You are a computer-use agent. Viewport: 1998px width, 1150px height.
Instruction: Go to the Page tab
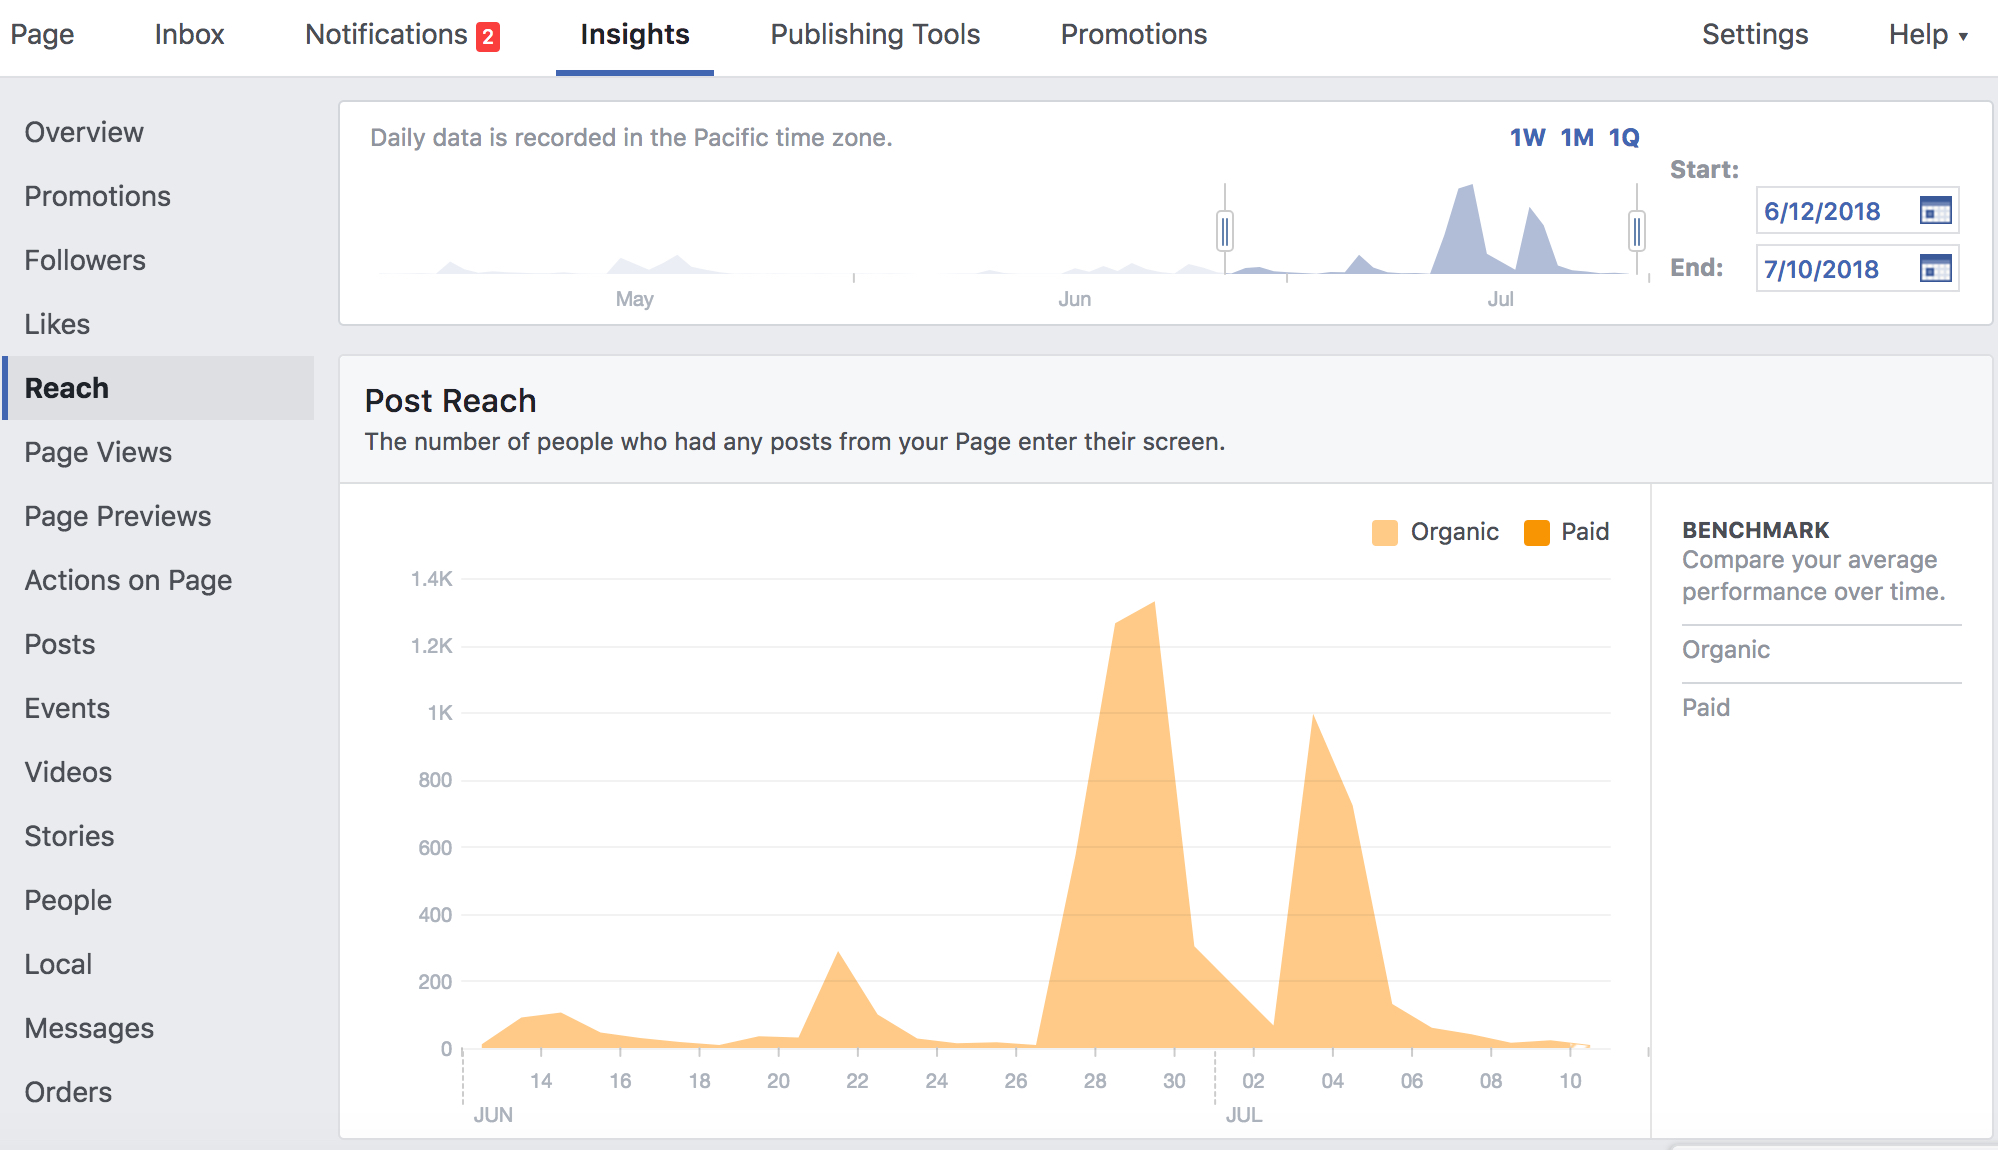coord(42,35)
